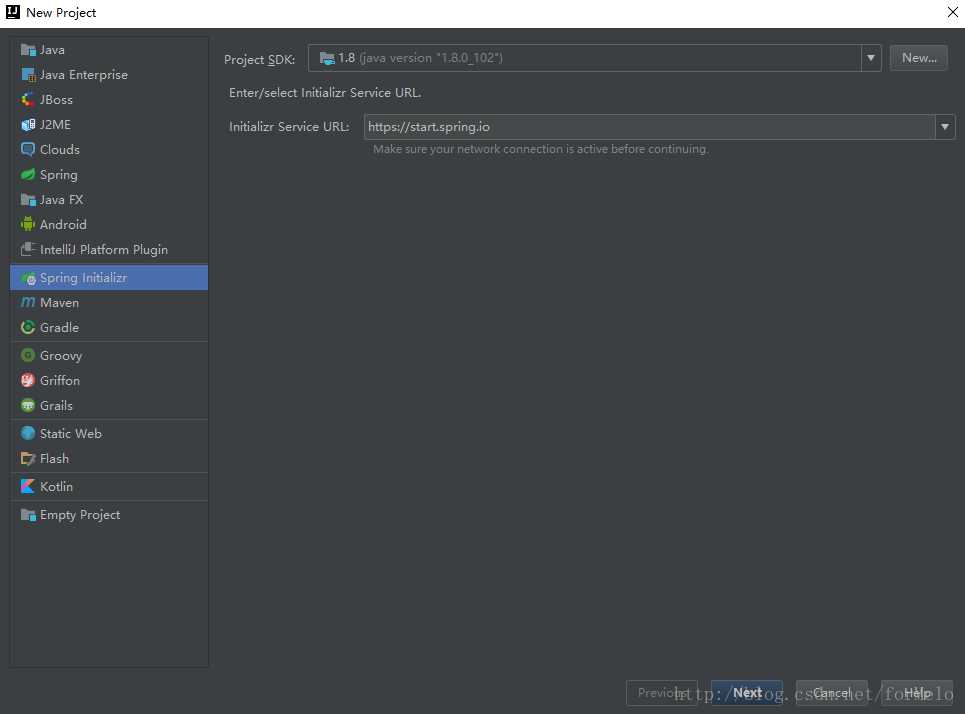Click the Next button
965x714 pixels.
click(x=747, y=693)
